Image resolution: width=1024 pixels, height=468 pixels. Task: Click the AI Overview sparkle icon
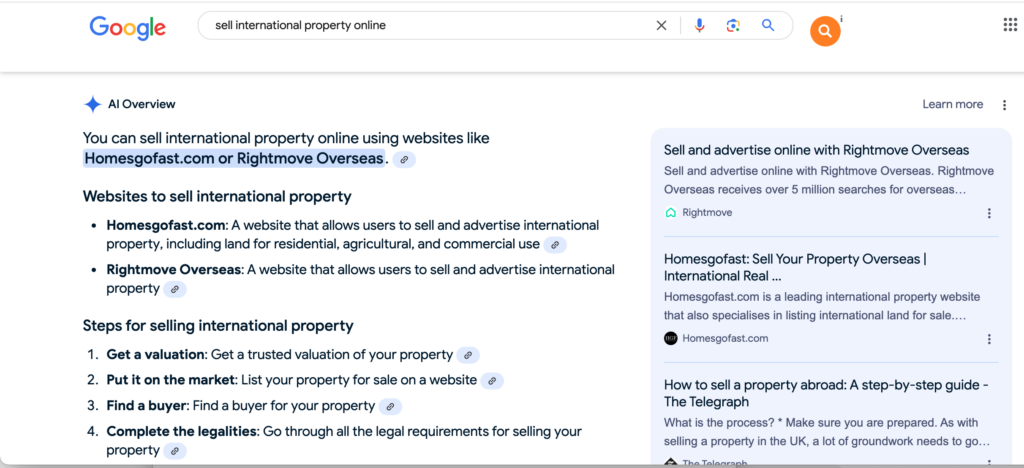tap(93, 104)
